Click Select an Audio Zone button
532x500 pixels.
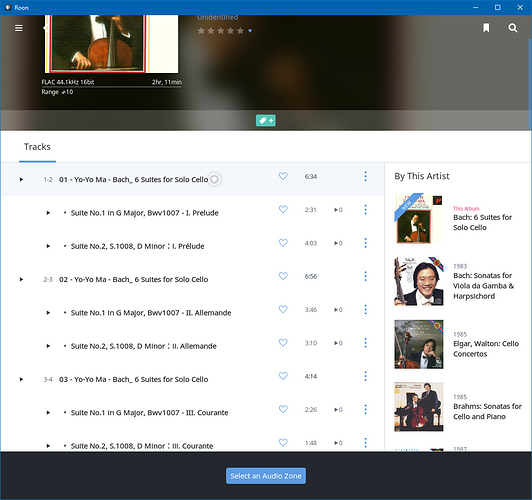click(266, 476)
